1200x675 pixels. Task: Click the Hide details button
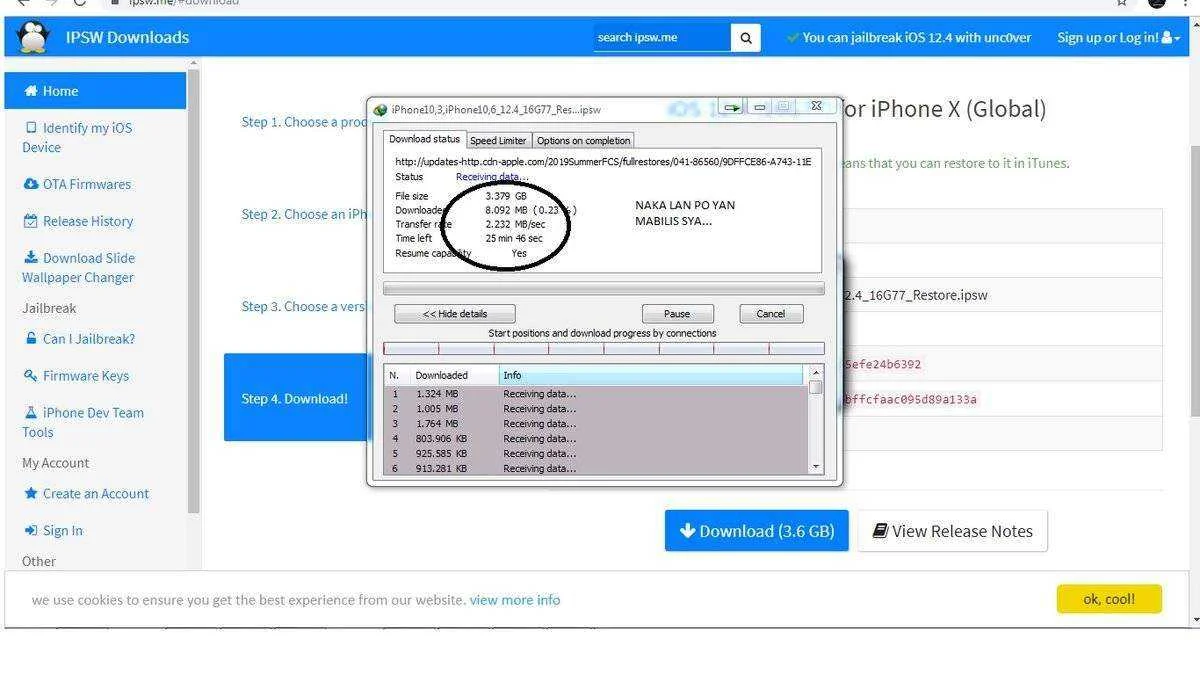pos(455,314)
